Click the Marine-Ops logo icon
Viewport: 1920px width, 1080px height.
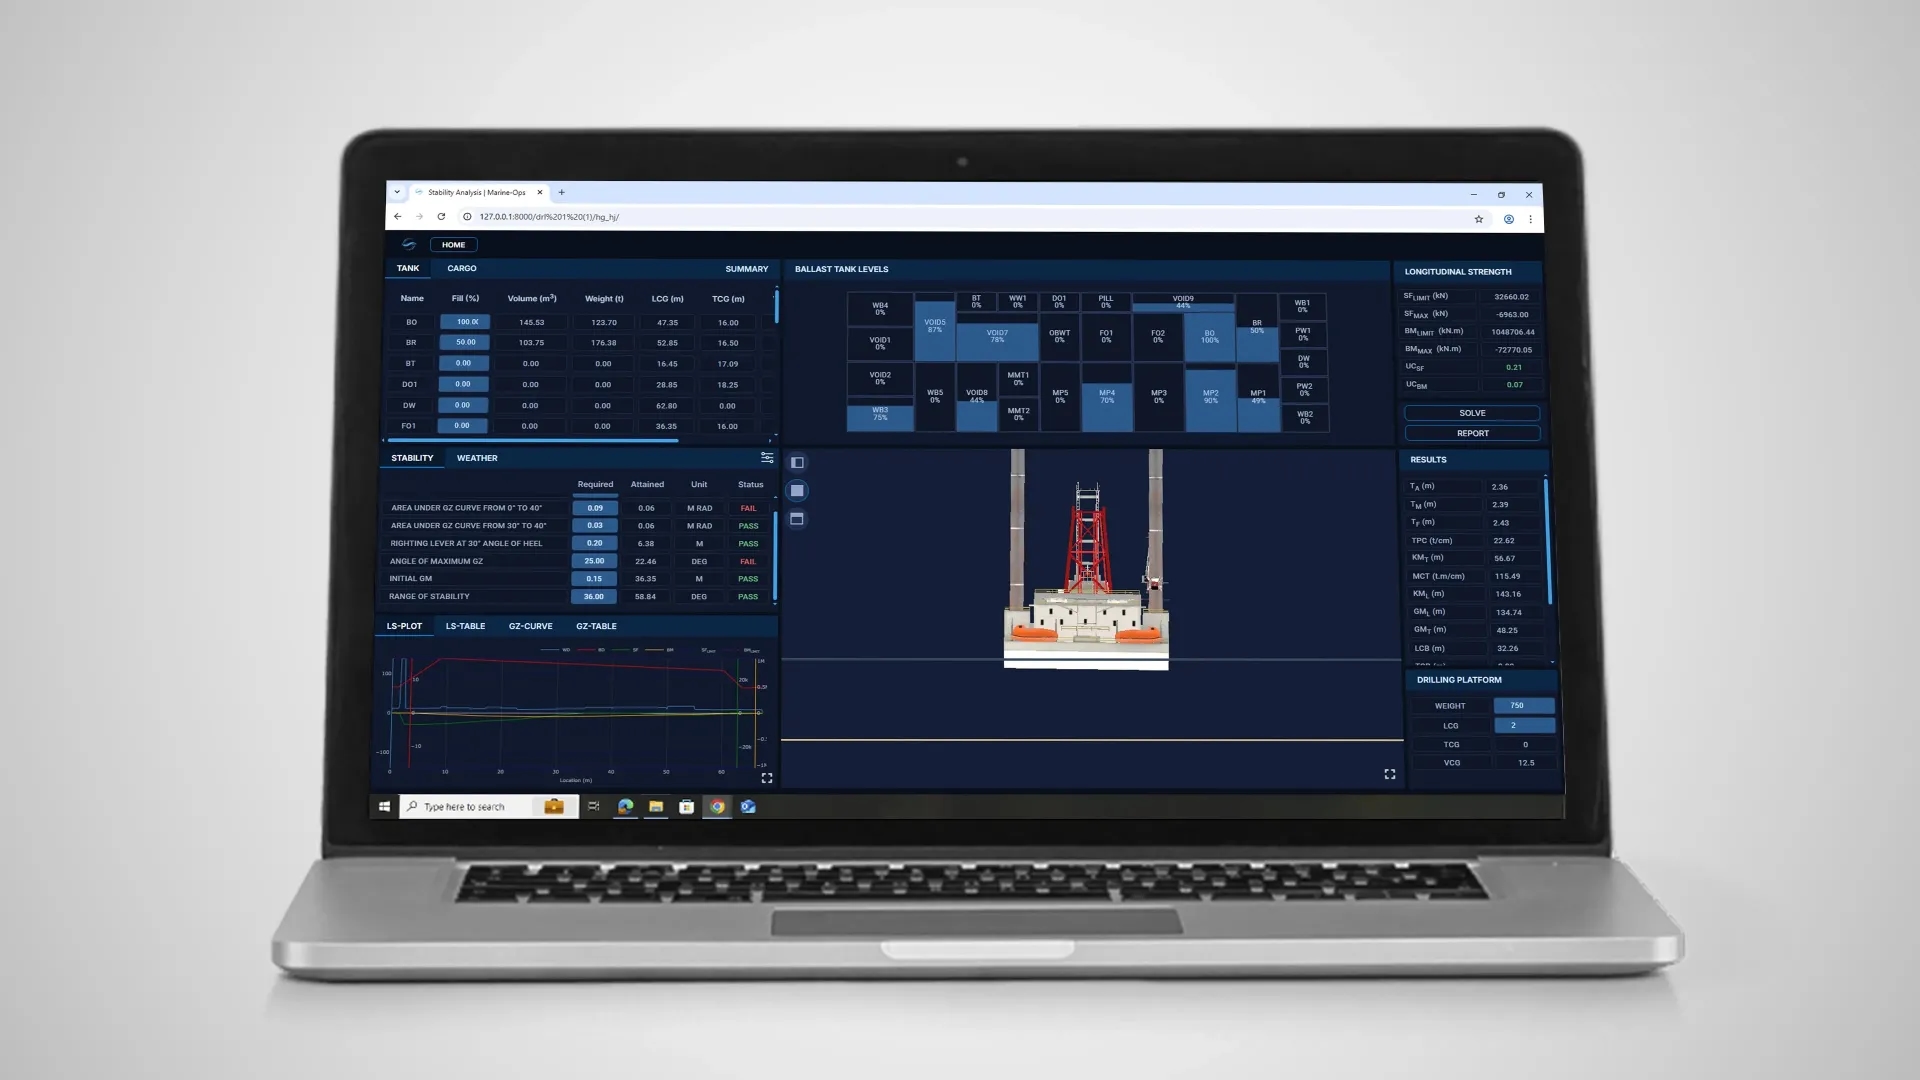[x=409, y=245]
